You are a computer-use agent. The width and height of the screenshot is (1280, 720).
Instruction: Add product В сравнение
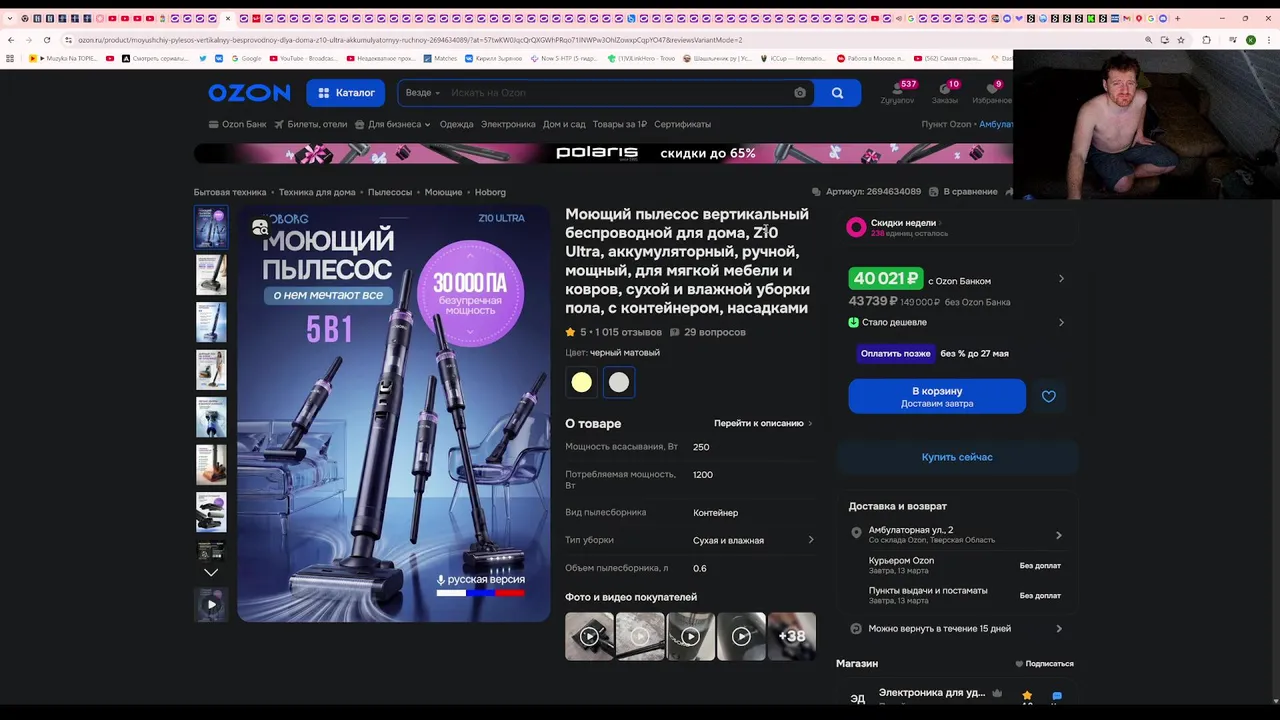(963, 192)
